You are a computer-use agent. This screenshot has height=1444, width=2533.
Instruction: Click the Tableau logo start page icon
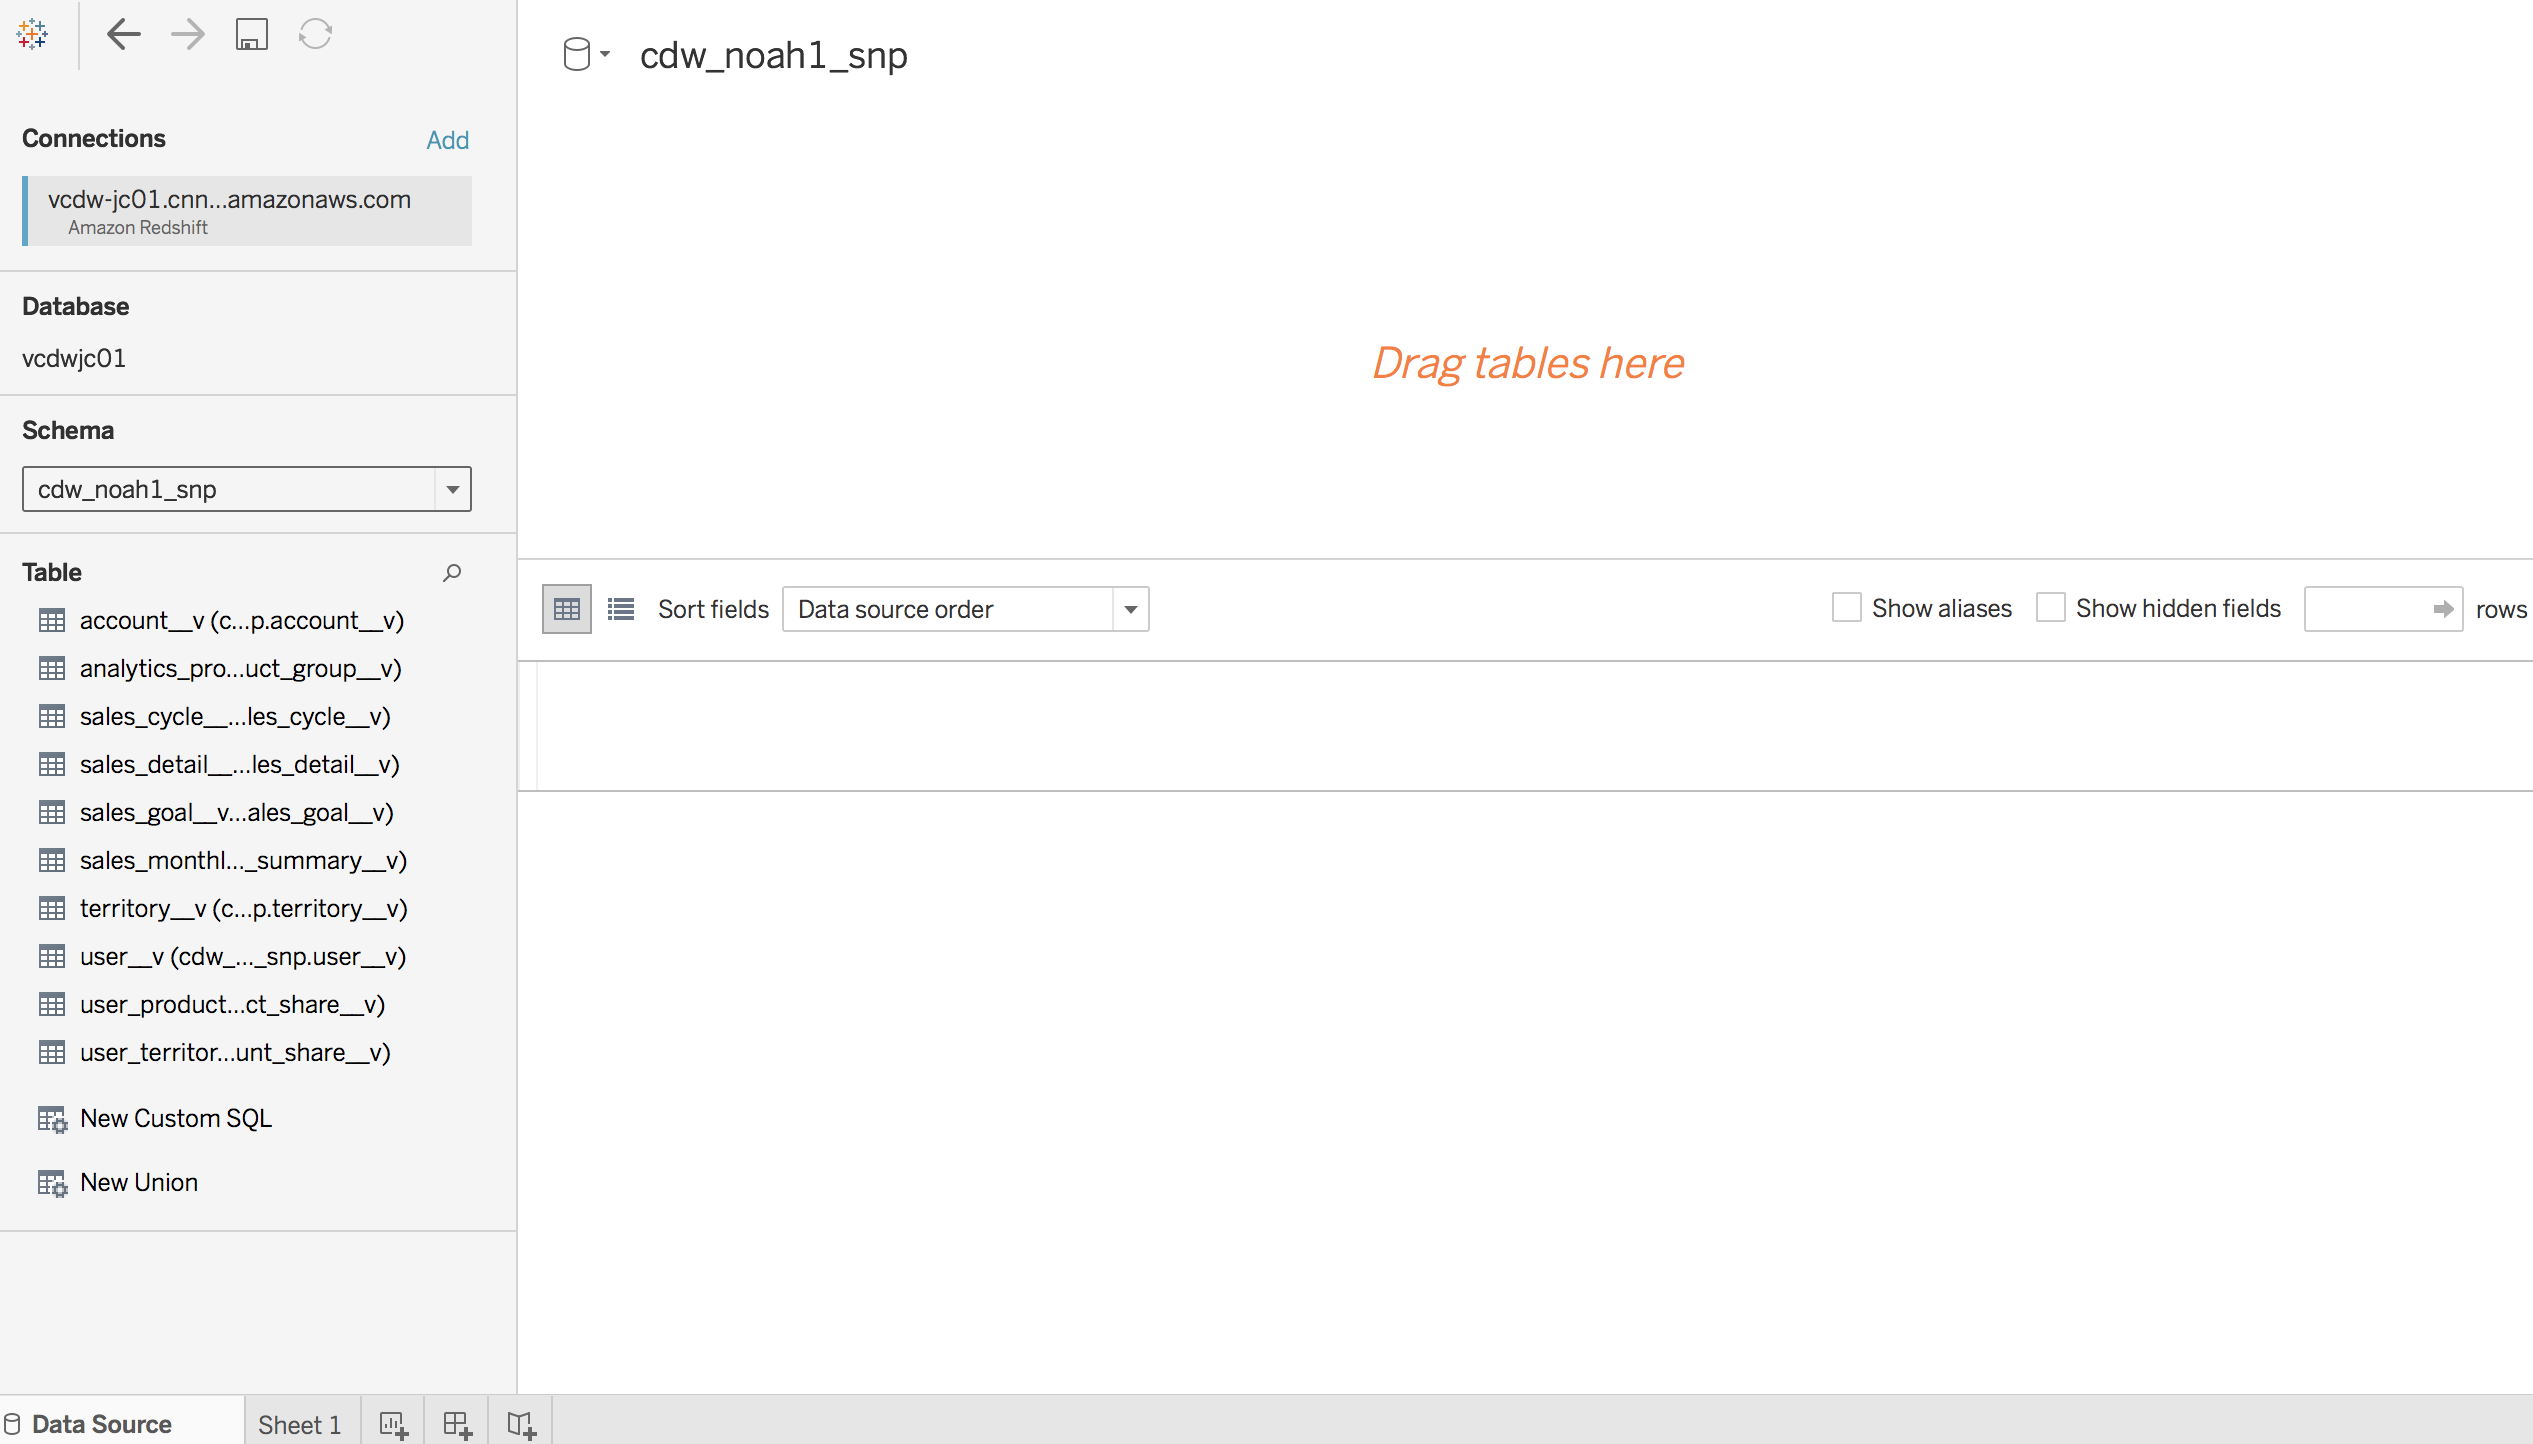point(32,34)
